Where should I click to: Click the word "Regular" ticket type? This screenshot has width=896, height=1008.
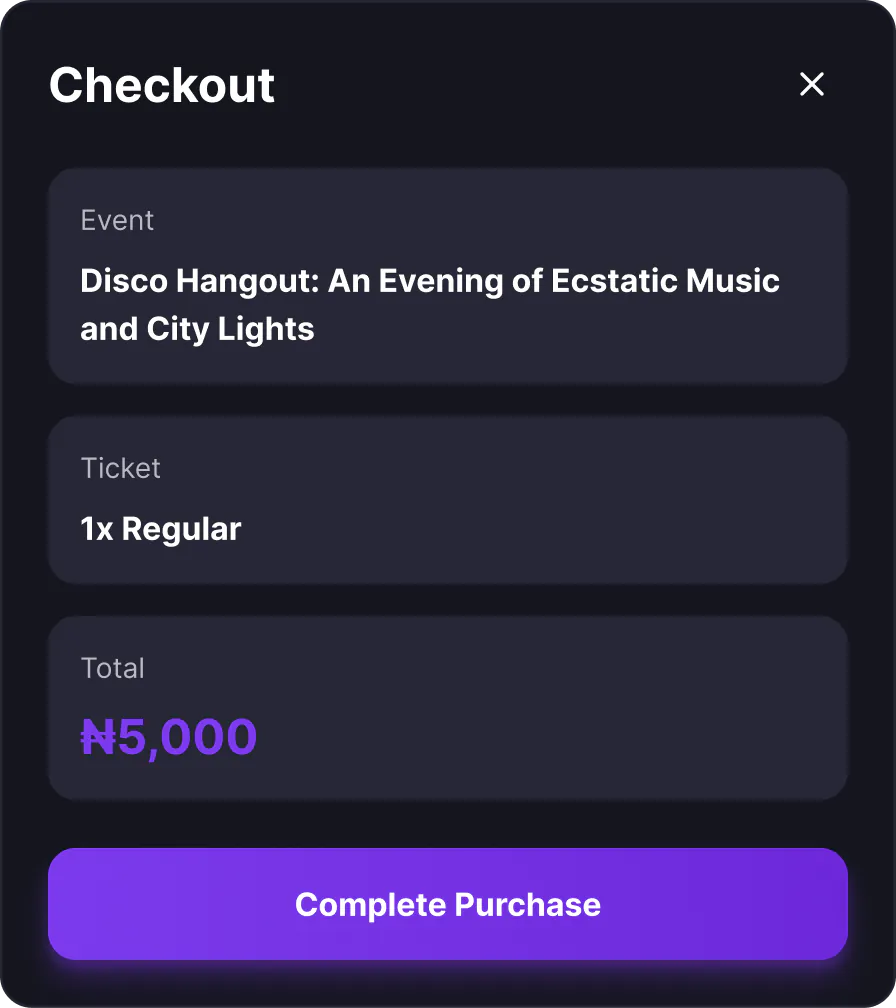click(x=181, y=529)
